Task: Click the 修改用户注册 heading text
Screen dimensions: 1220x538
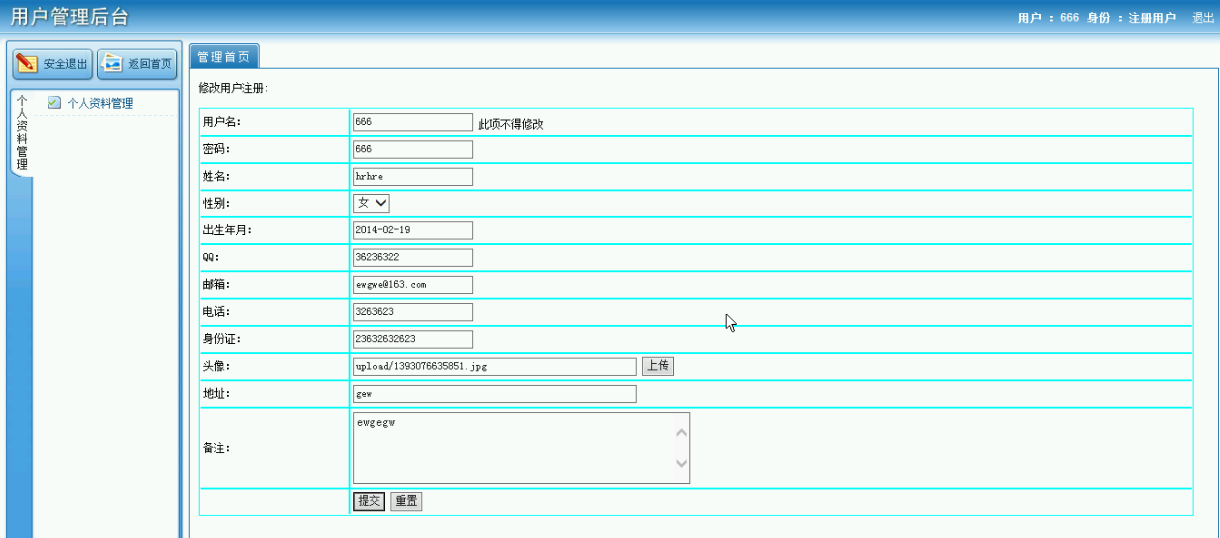Action: coord(233,88)
